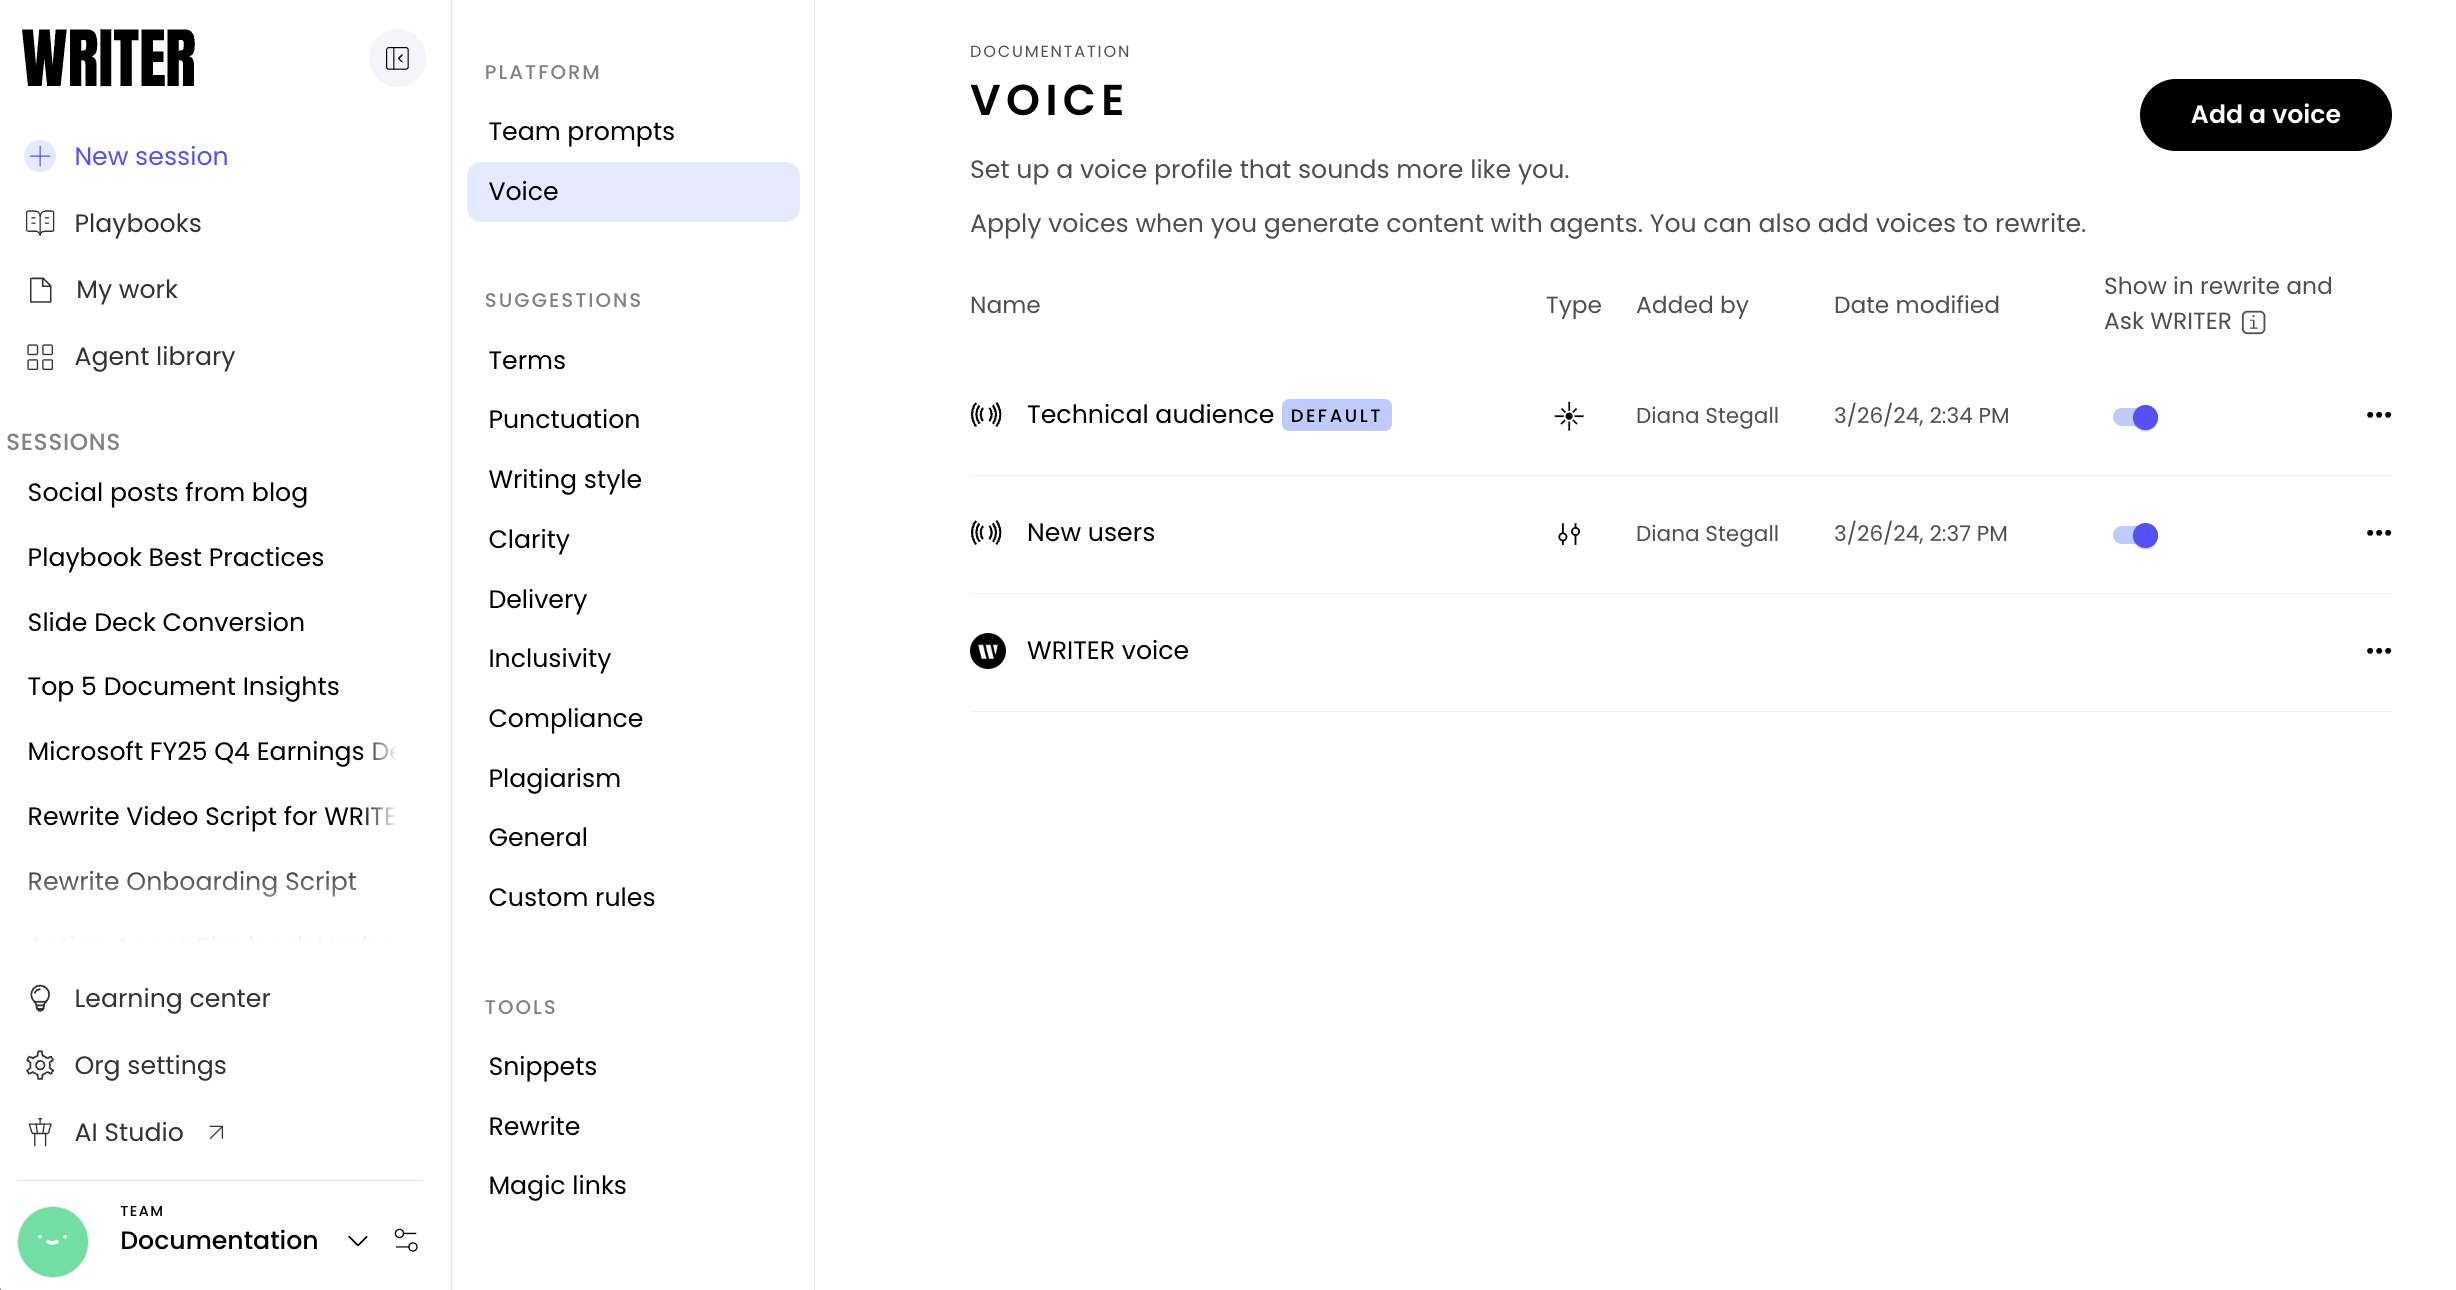This screenshot has height=1290, width=2456.
Task: Expand the Documentation team dropdown chevron
Action: (357, 1241)
